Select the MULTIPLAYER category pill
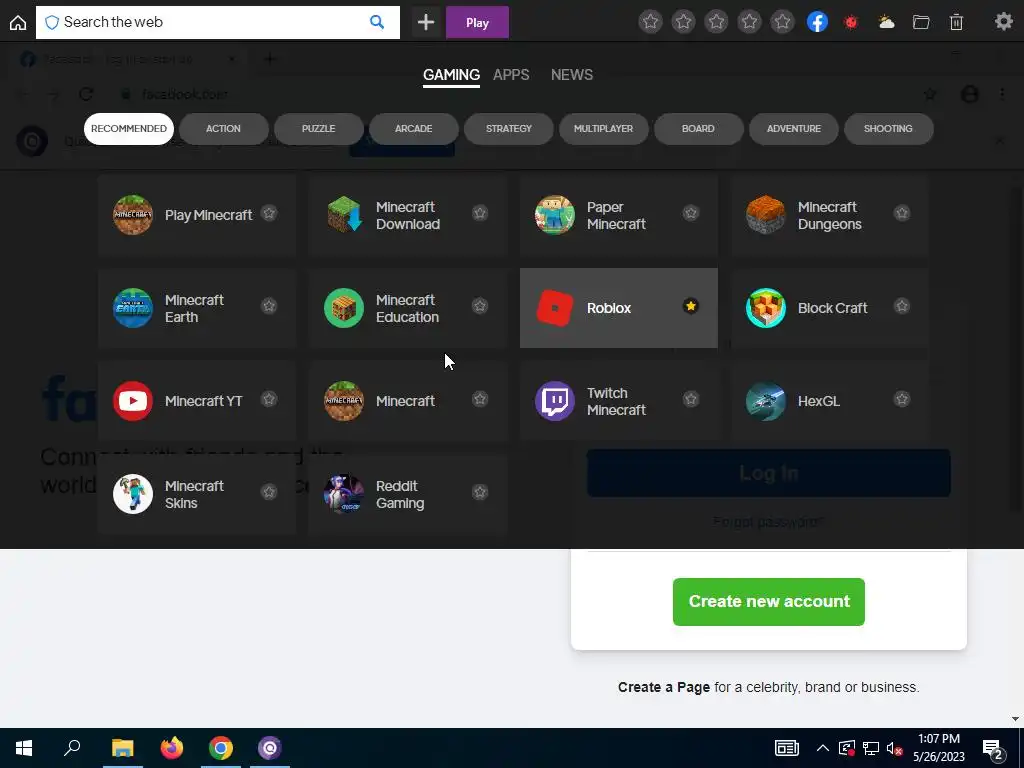 coord(603,129)
